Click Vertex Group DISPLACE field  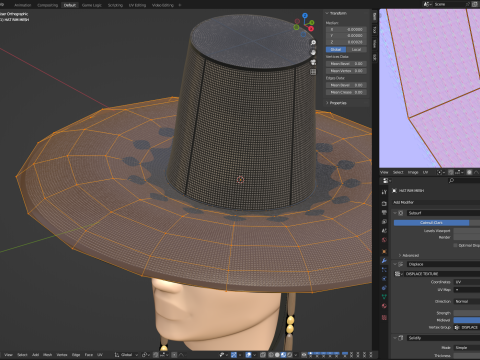(467, 327)
